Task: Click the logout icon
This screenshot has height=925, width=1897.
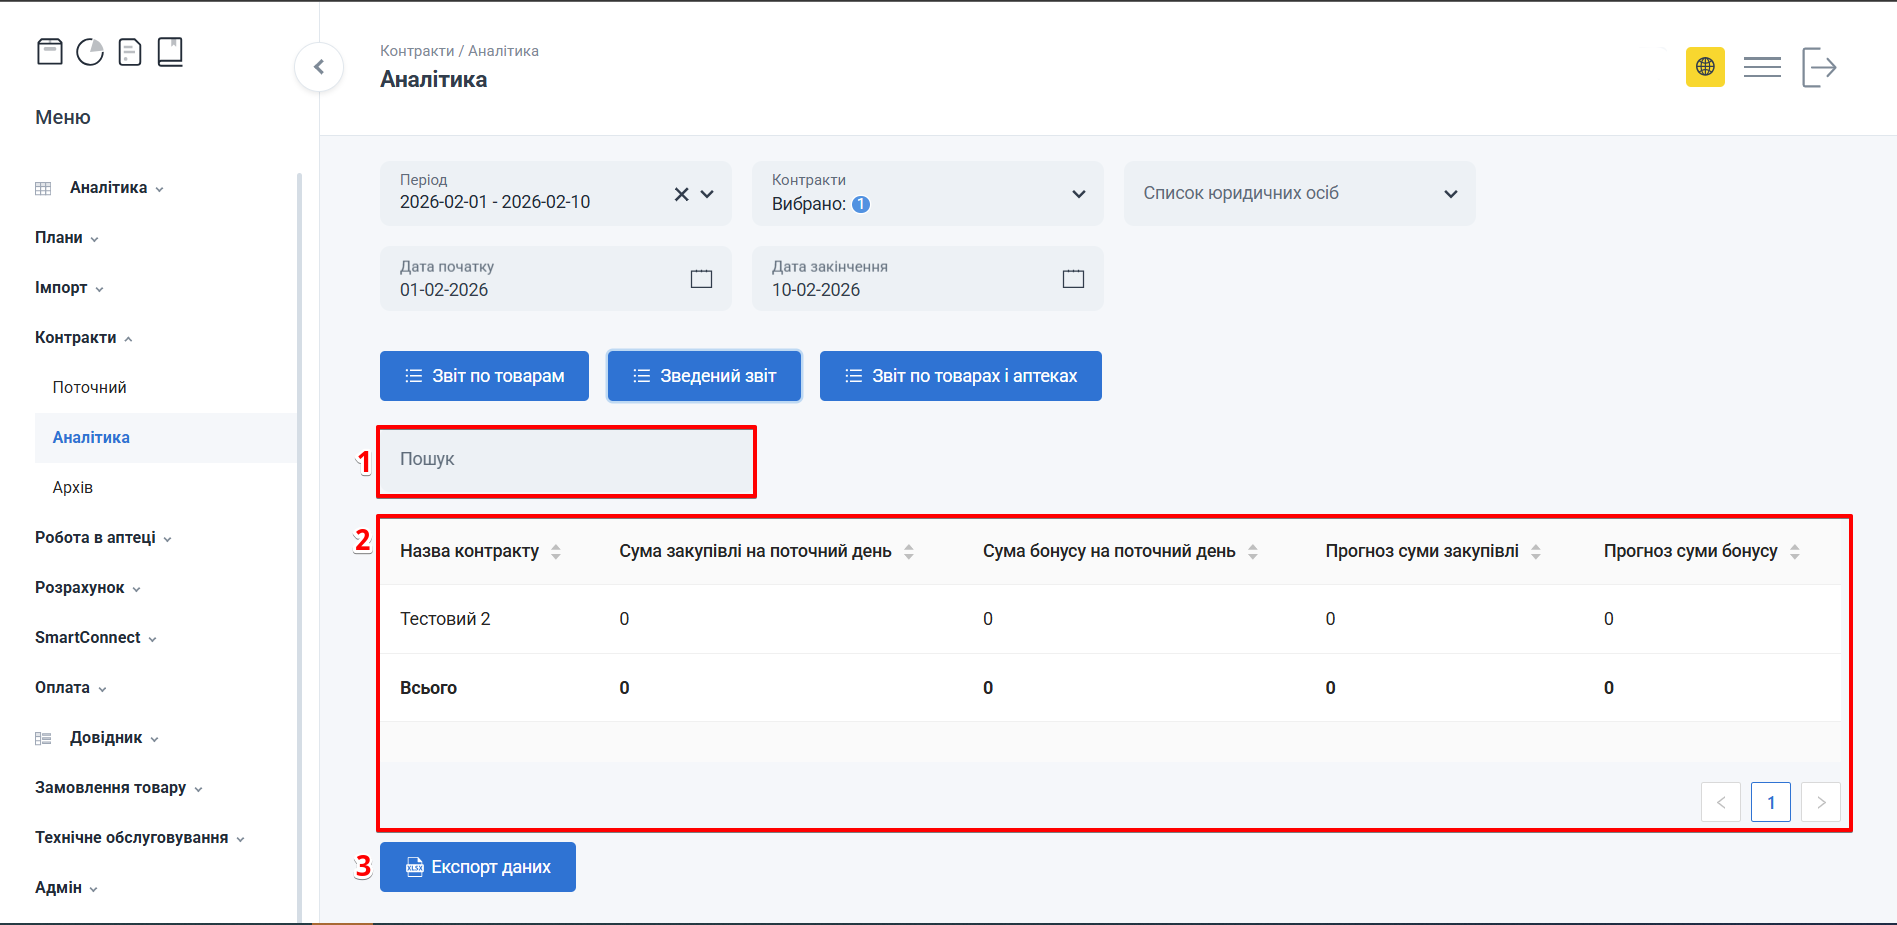Action: point(1819,67)
